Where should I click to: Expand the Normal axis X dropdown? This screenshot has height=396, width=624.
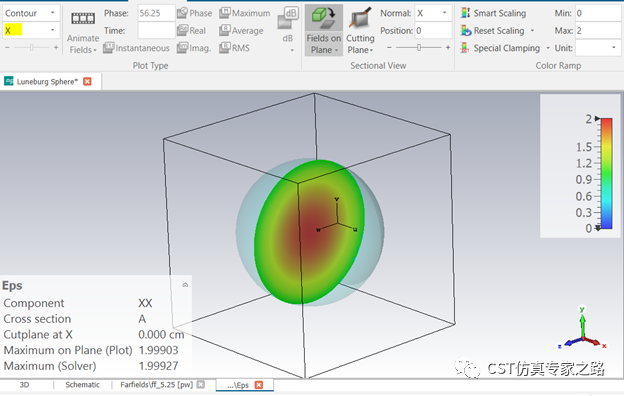(x=433, y=13)
